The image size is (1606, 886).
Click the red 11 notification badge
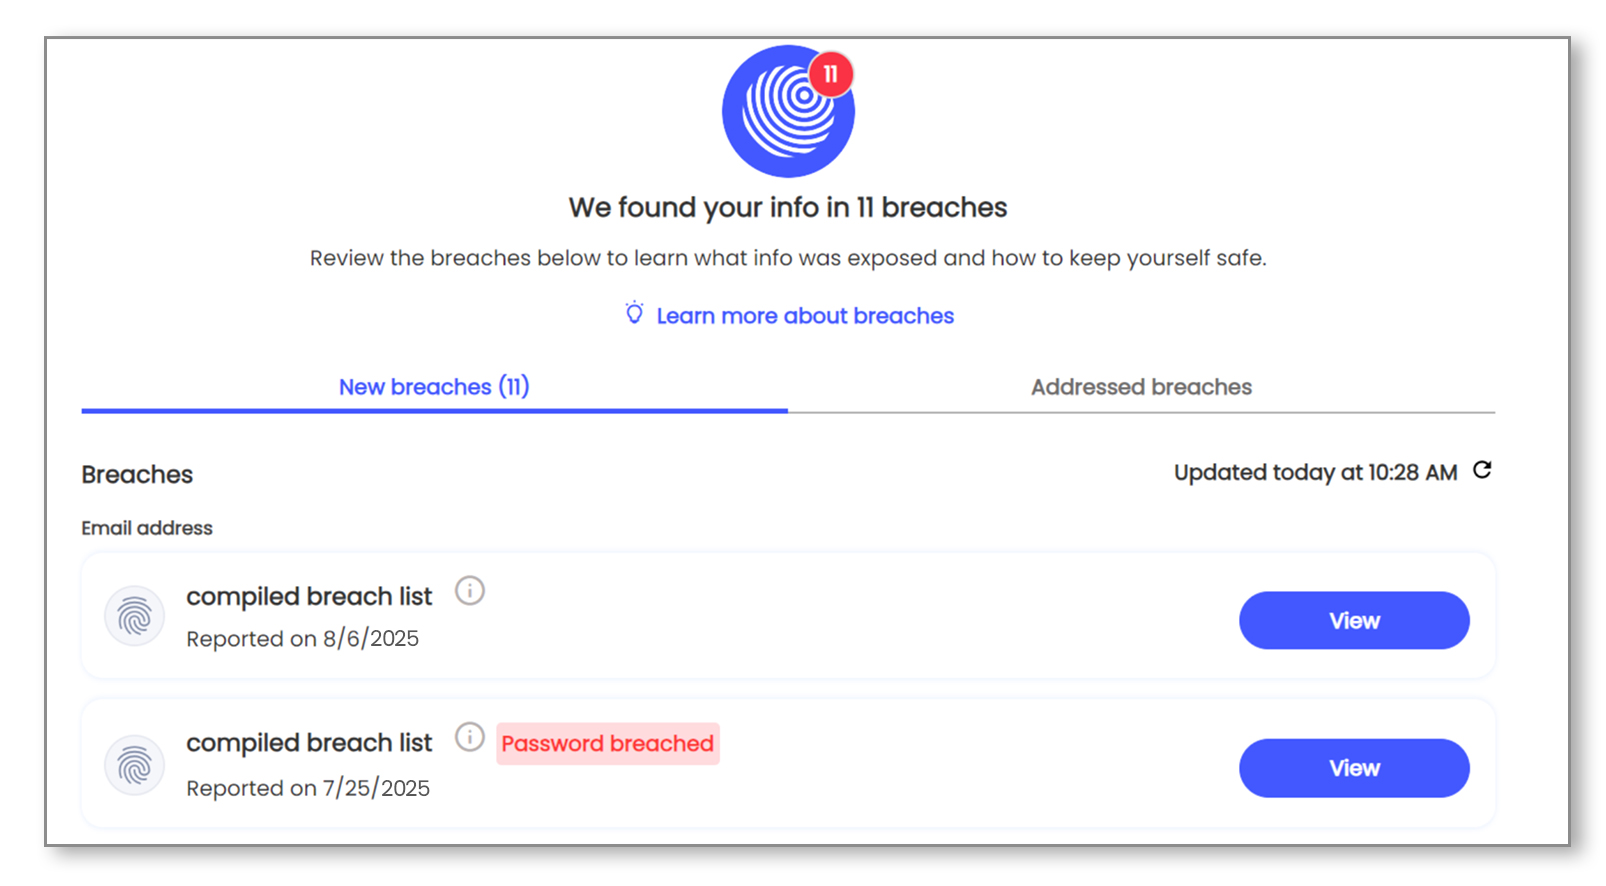(x=830, y=74)
